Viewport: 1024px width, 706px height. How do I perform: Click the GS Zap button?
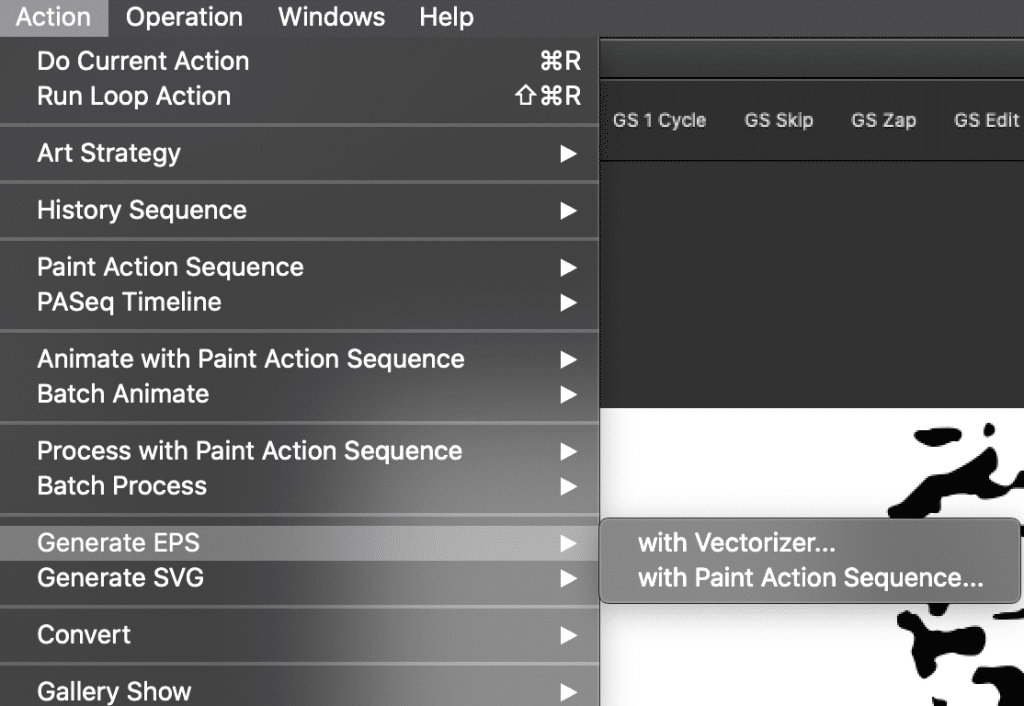click(883, 120)
